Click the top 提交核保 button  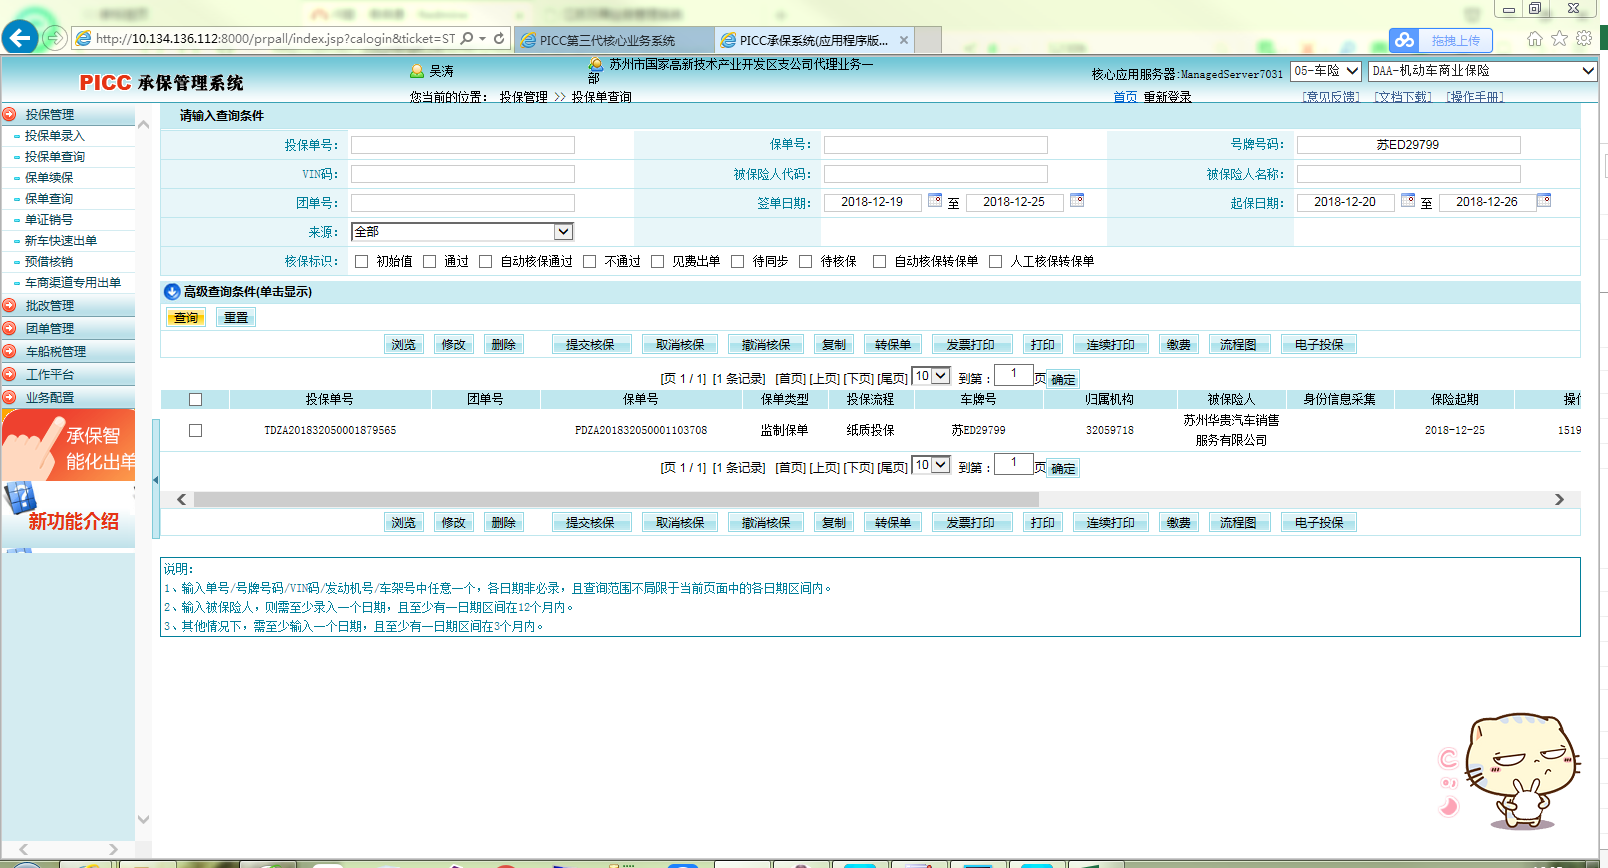tap(590, 345)
